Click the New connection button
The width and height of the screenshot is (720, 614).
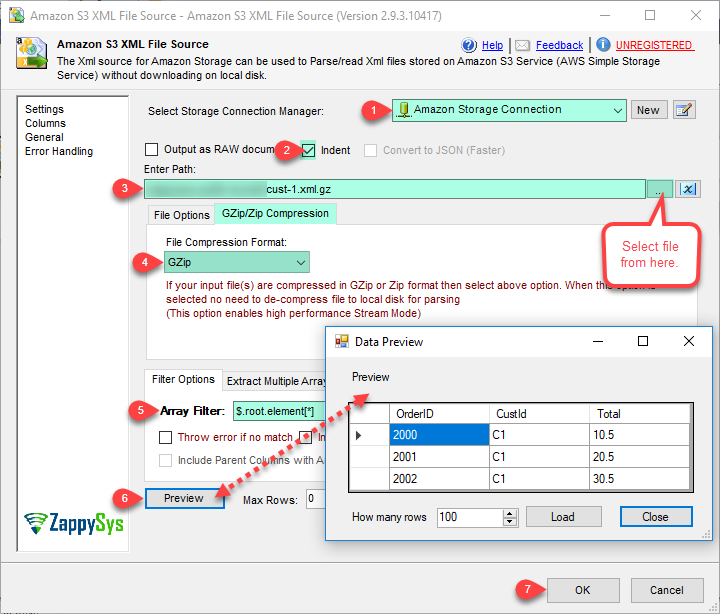coord(648,110)
